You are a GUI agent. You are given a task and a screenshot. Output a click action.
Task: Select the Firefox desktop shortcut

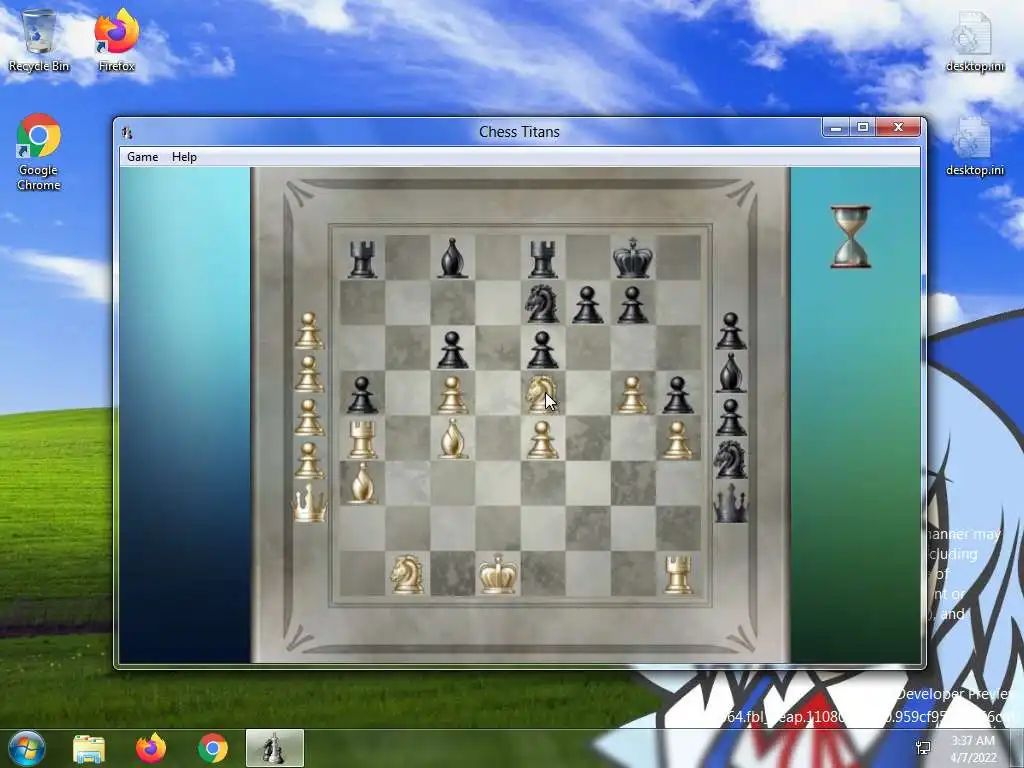point(117,40)
